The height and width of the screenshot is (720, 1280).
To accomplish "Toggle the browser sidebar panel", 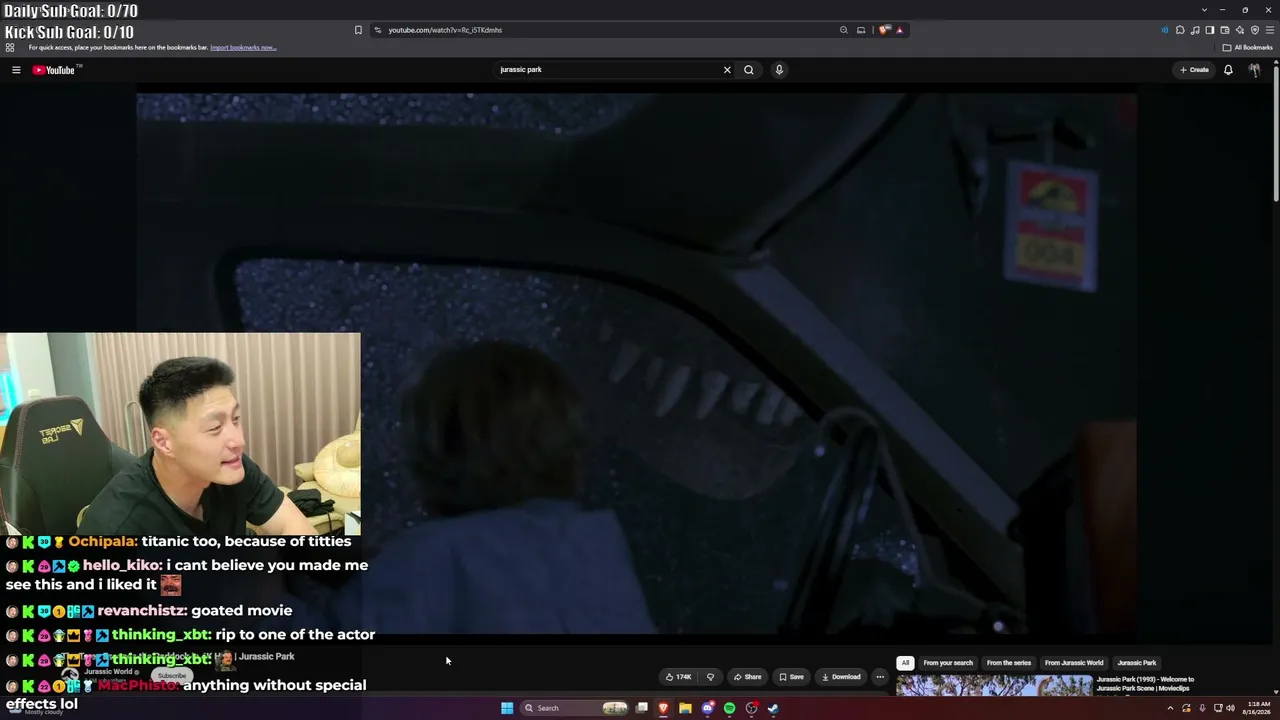I will point(1210,30).
